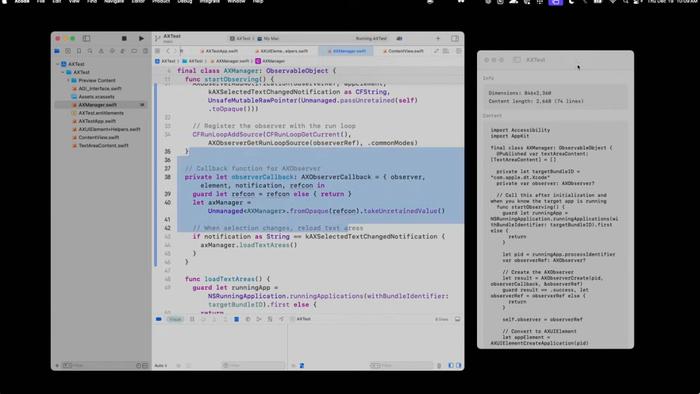Select AXUIElement+Helpers.swift in navigator
The height and width of the screenshot is (394, 700).
tap(109, 129)
